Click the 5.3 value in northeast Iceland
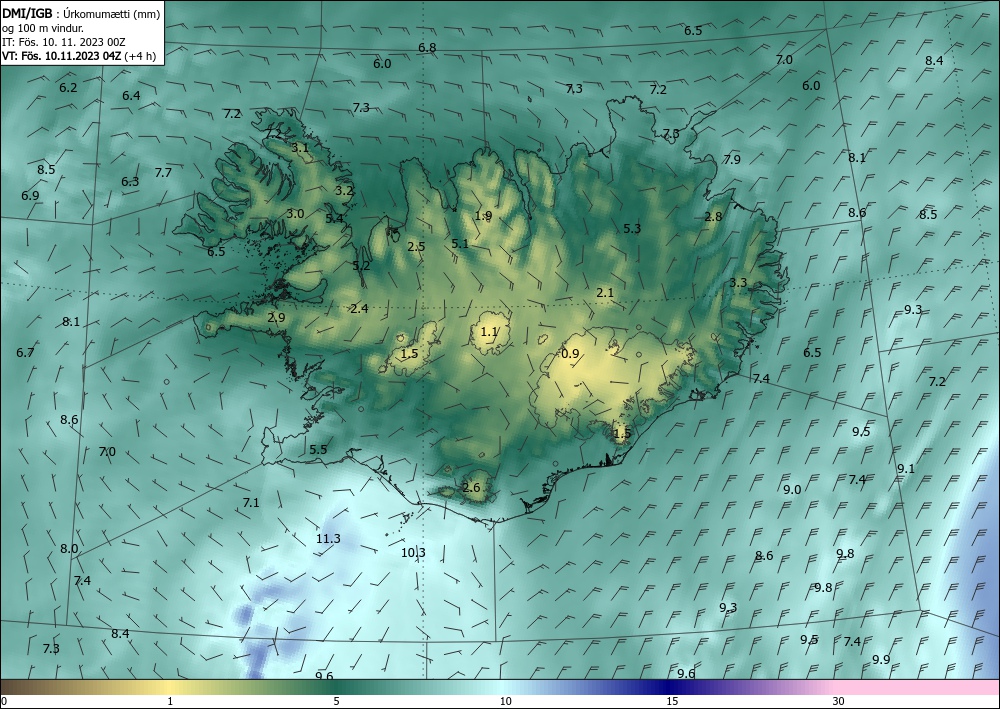 [x=632, y=228]
